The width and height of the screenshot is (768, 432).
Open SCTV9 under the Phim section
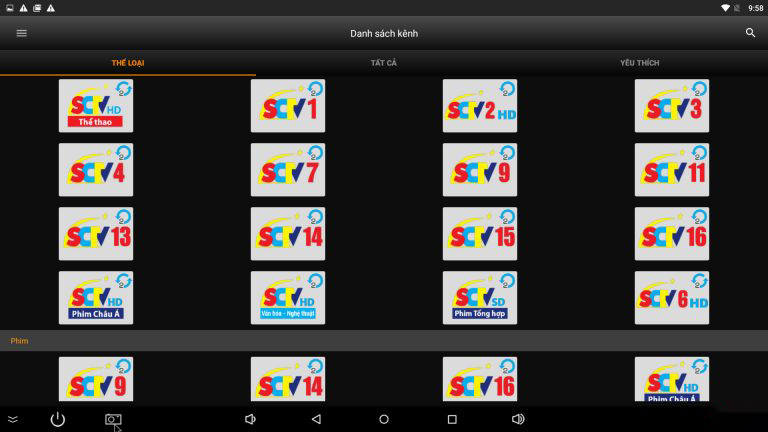[x=96, y=379]
